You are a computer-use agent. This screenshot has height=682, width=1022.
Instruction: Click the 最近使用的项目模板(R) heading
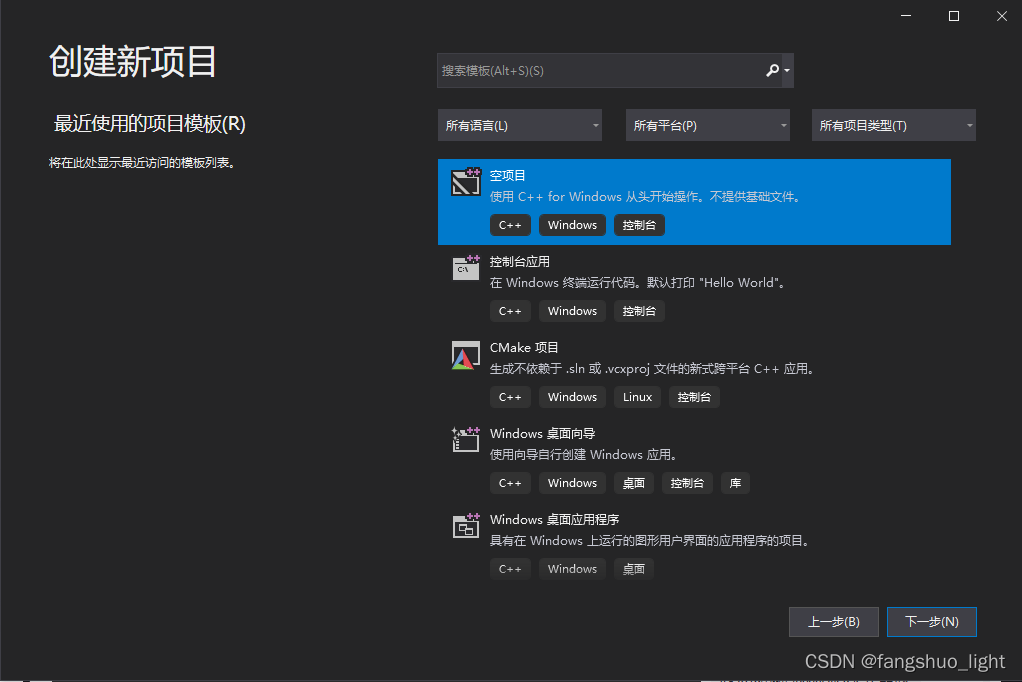(149, 124)
